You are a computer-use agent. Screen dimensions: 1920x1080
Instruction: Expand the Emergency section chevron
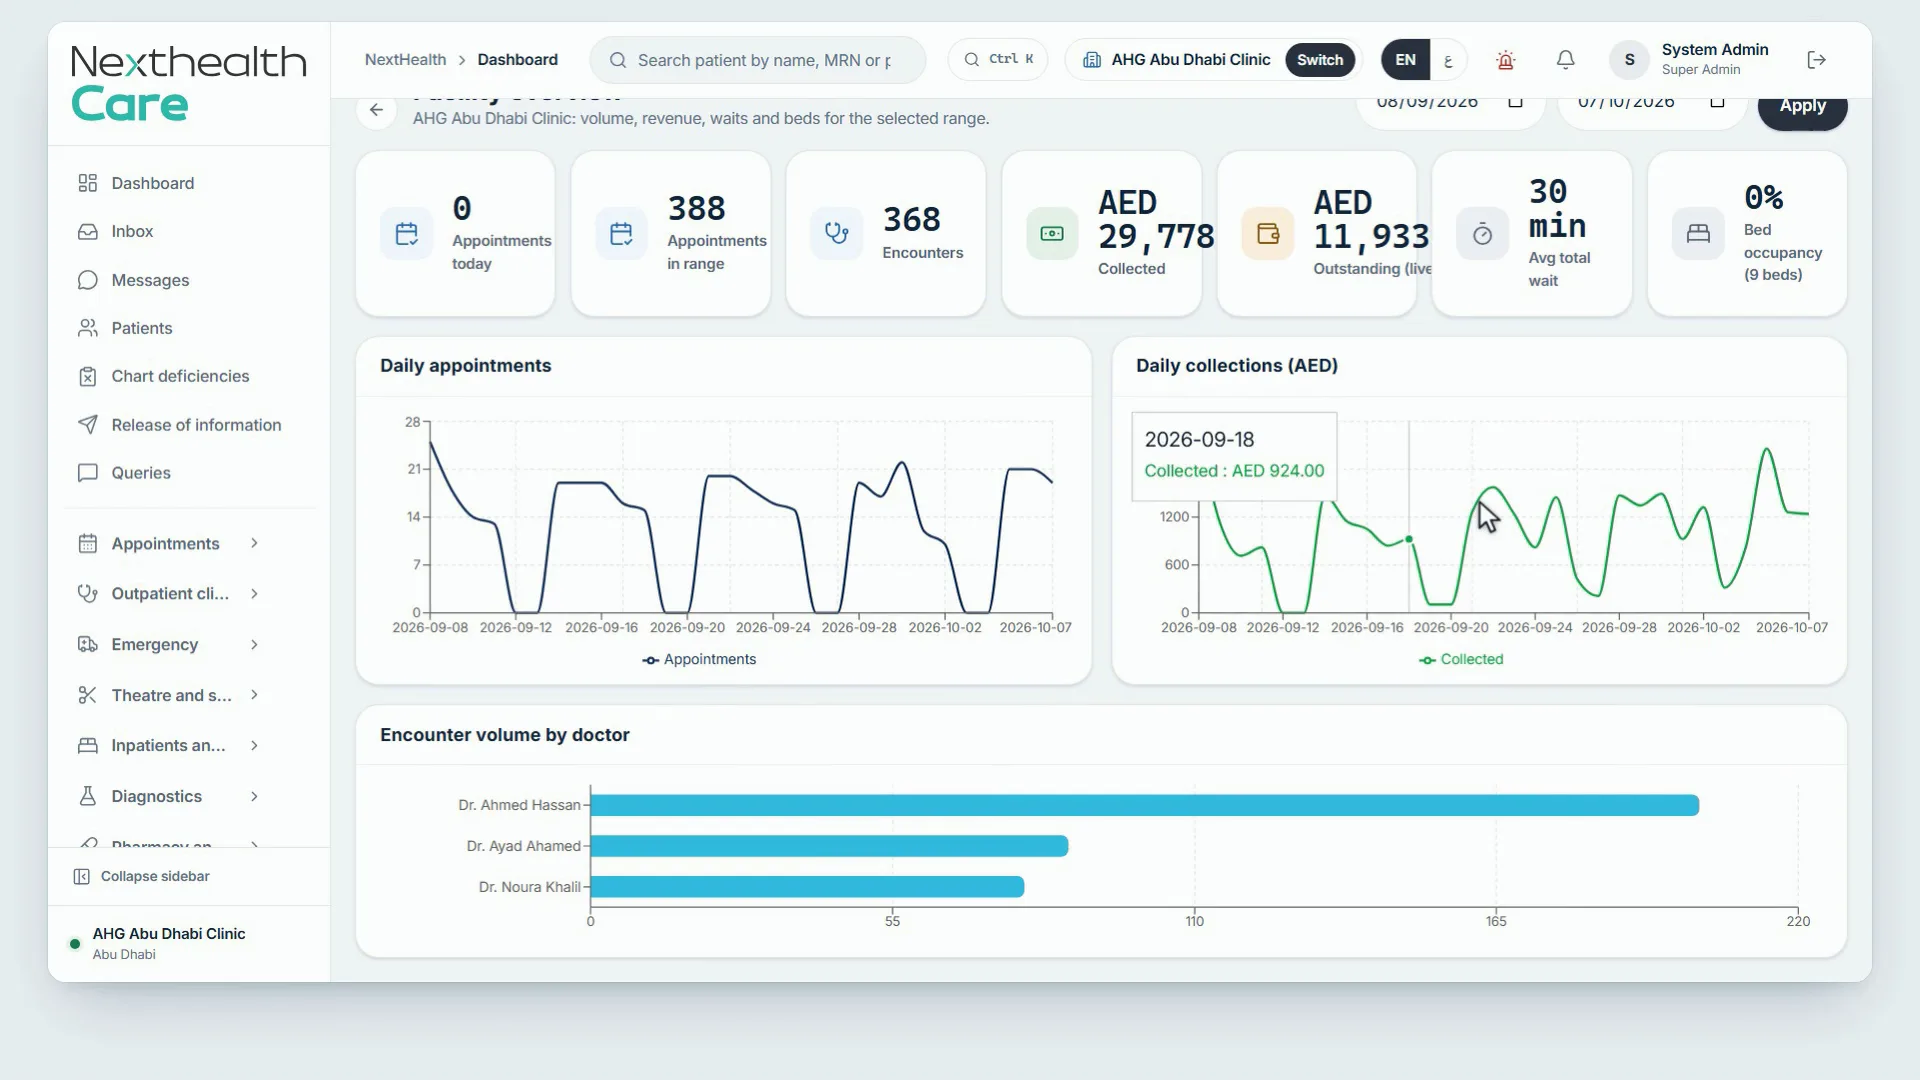coord(254,644)
